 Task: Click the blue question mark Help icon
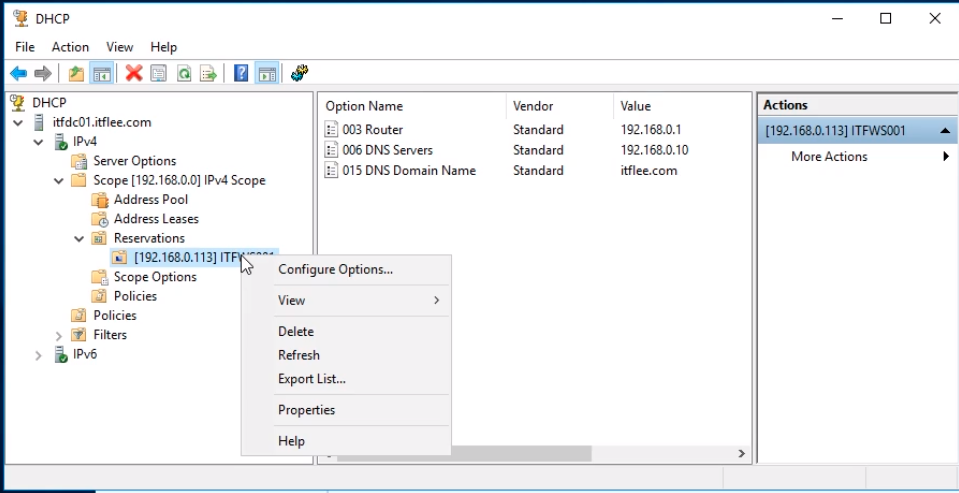(x=241, y=74)
